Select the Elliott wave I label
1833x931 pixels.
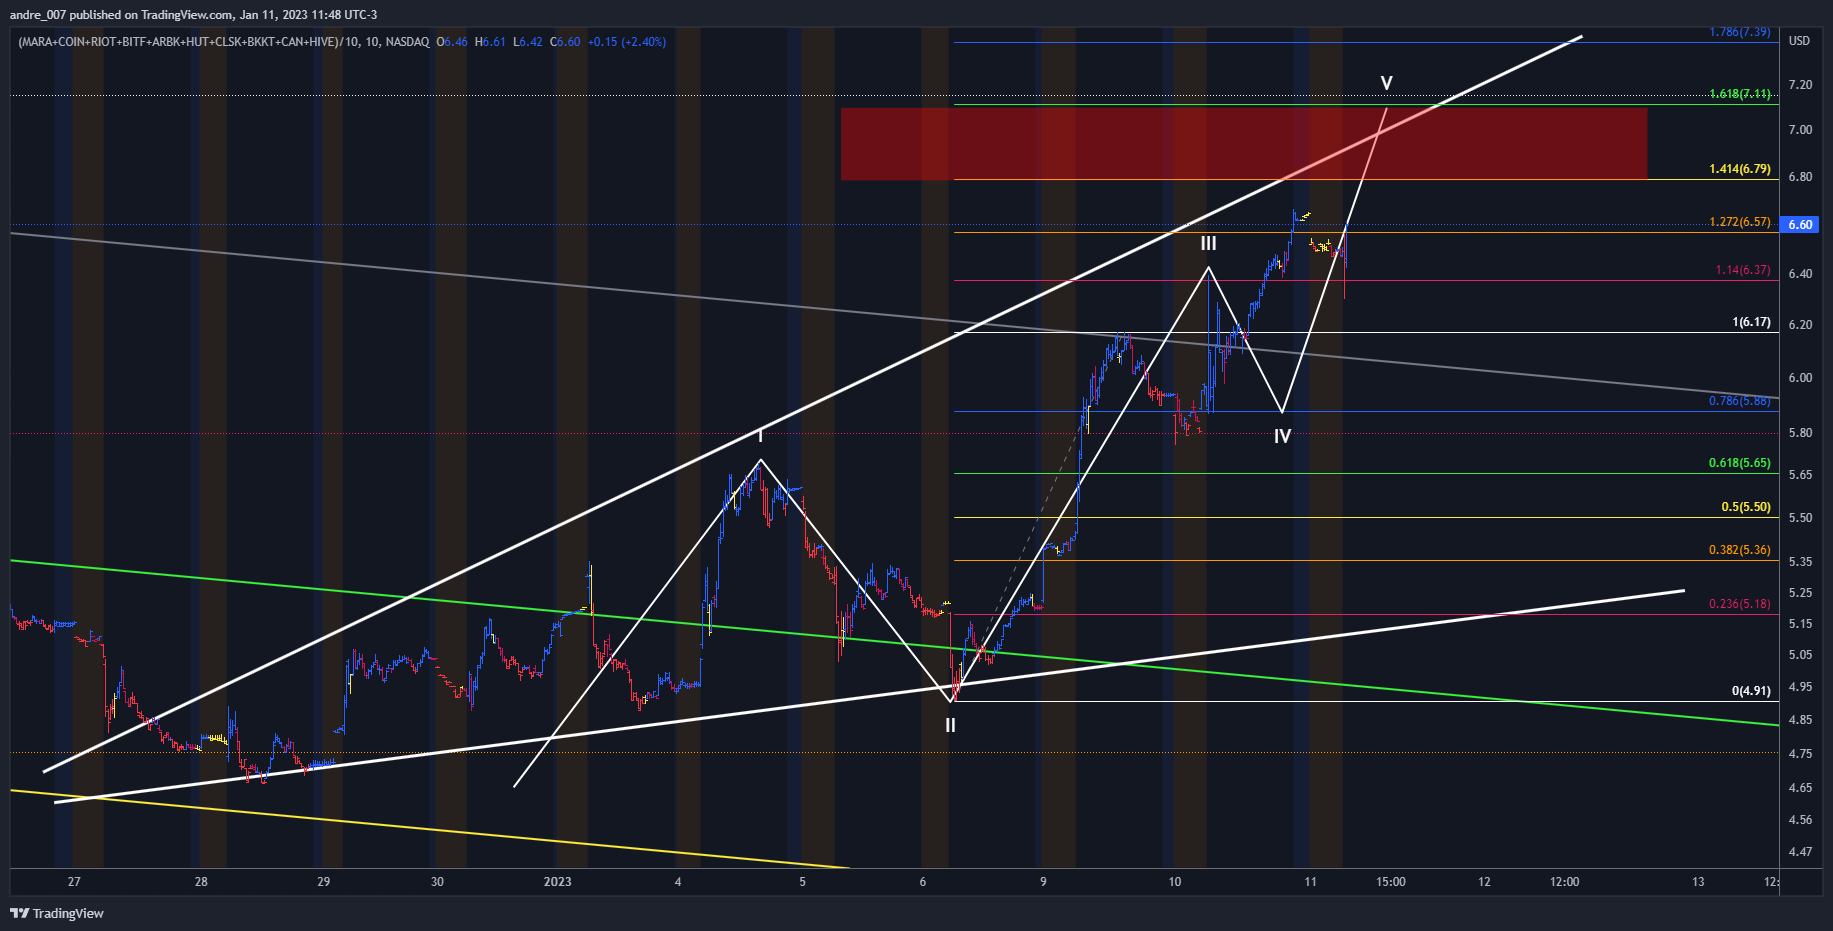coord(760,436)
